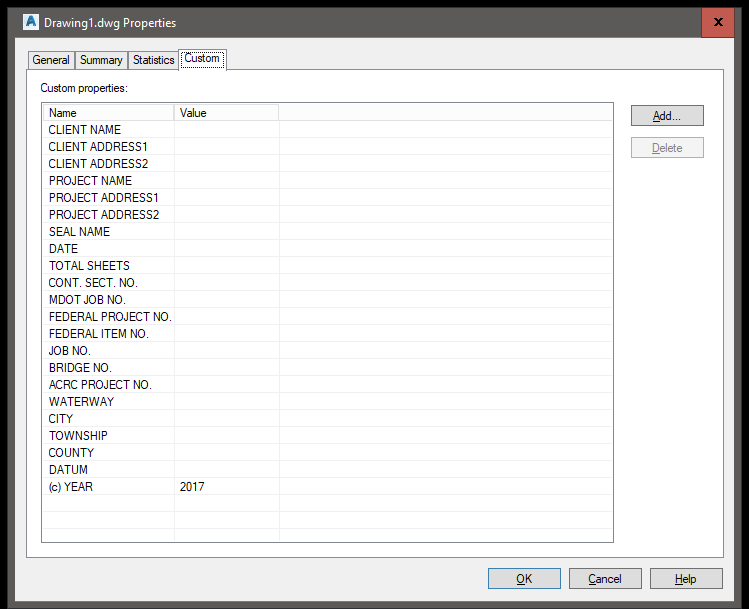The height and width of the screenshot is (609, 749).
Task: Click the Value column header
Action: 226,113
